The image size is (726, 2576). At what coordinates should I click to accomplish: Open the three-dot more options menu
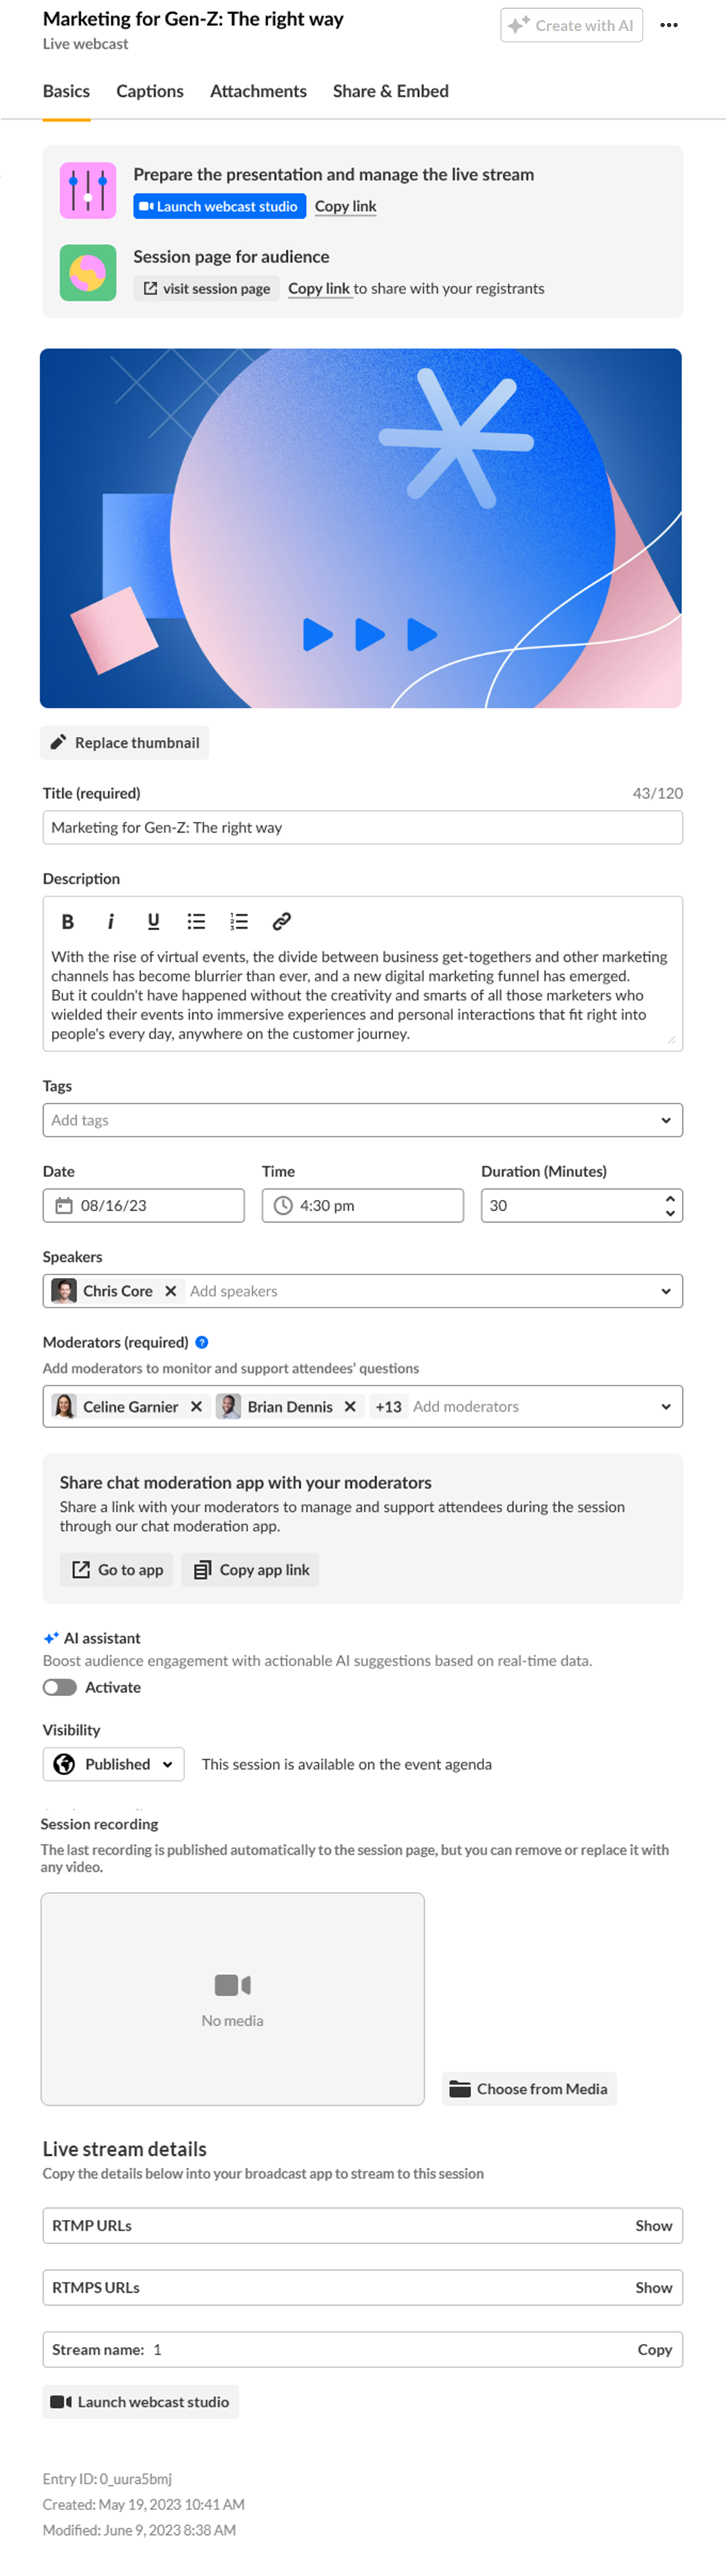click(x=669, y=25)
